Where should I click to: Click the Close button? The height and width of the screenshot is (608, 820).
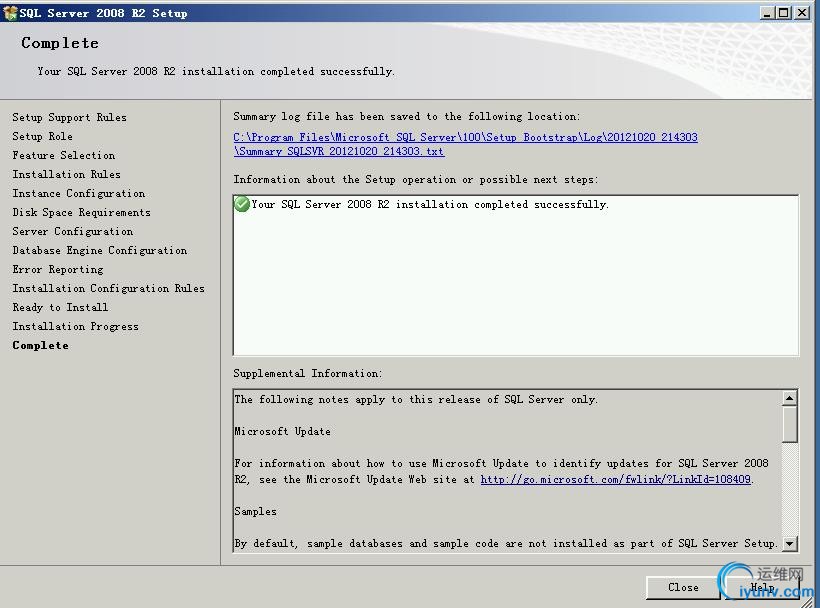[682, 587]
